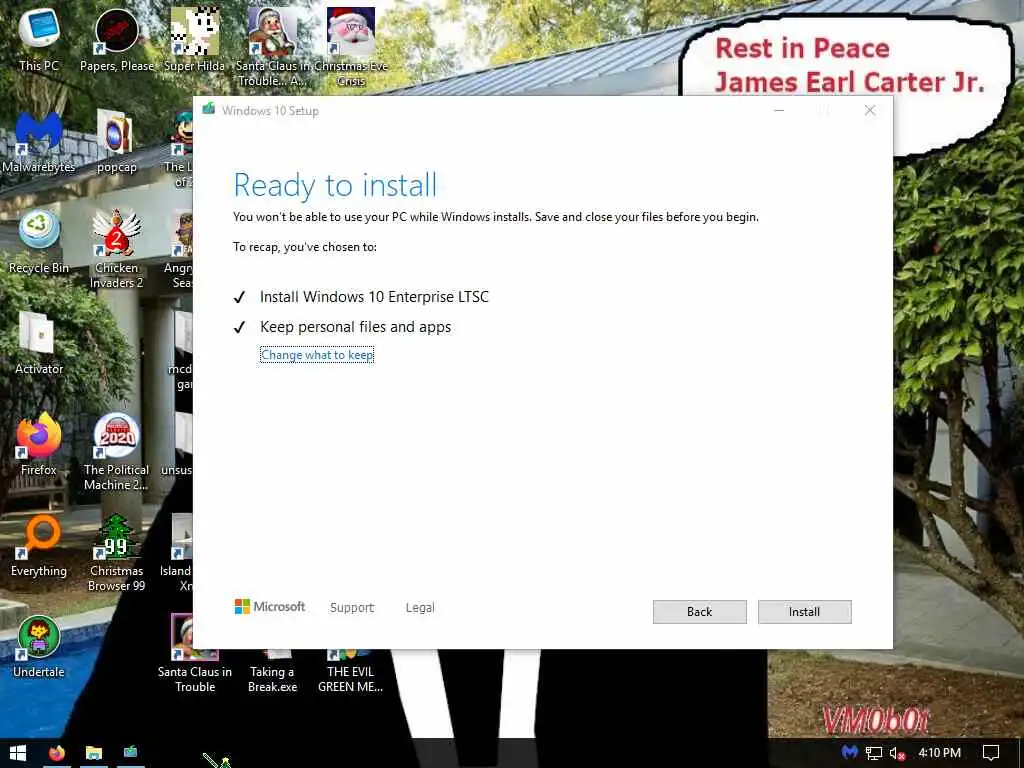The image size is (1024, 768).
Task: Click Keep personal files and apps text
Action: pyautogui.click(x=355, y=327)
